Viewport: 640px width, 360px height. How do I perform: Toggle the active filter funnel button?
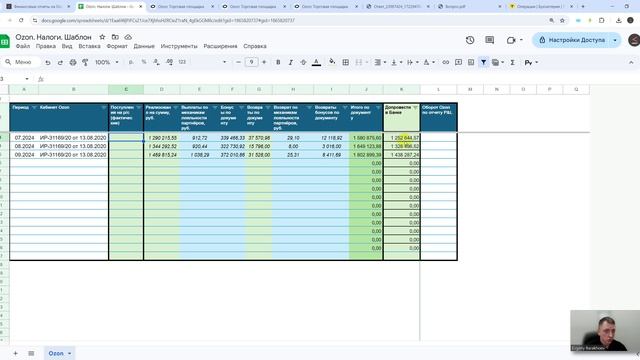click(483, 62)
